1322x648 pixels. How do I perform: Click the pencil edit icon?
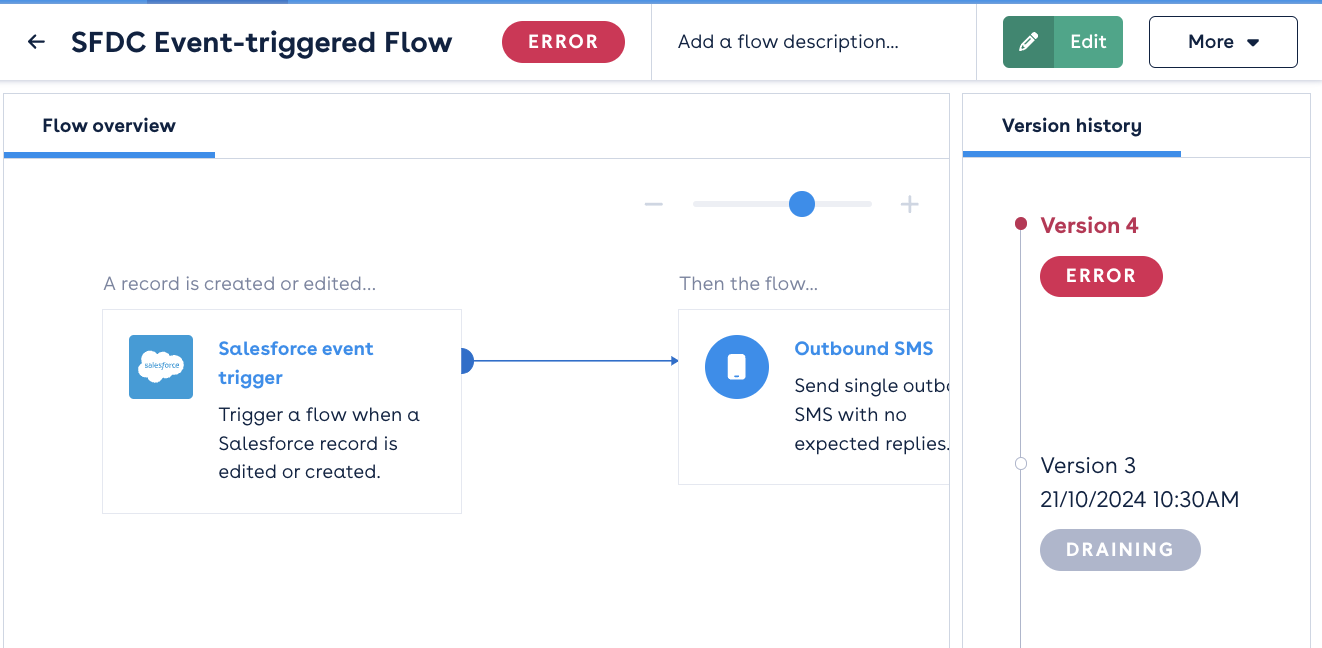1028,42
